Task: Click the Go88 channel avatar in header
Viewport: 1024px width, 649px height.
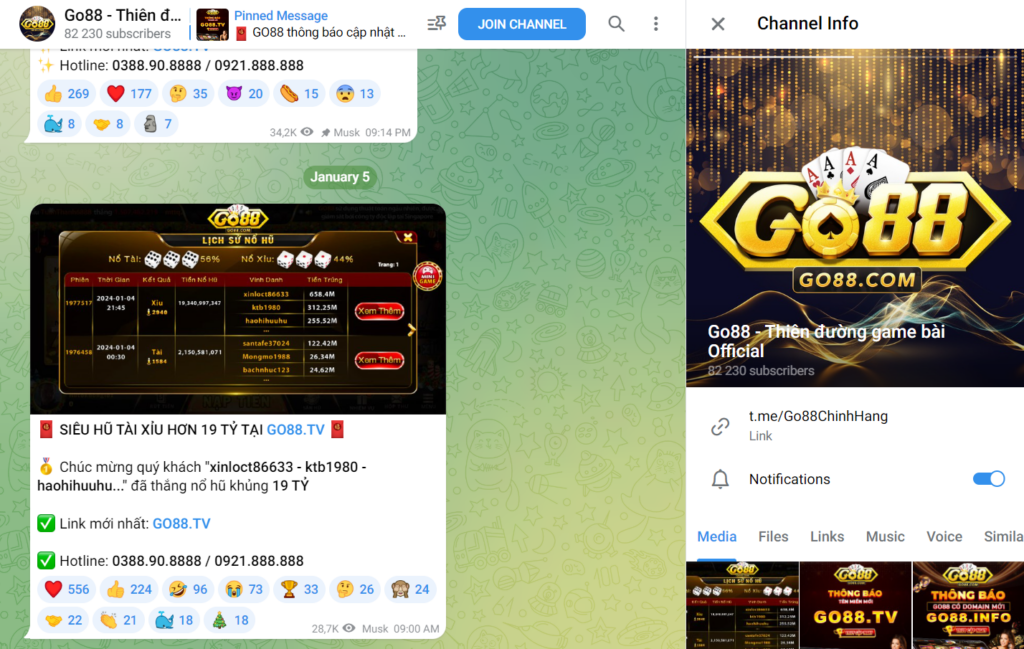Action: (37, 24)
